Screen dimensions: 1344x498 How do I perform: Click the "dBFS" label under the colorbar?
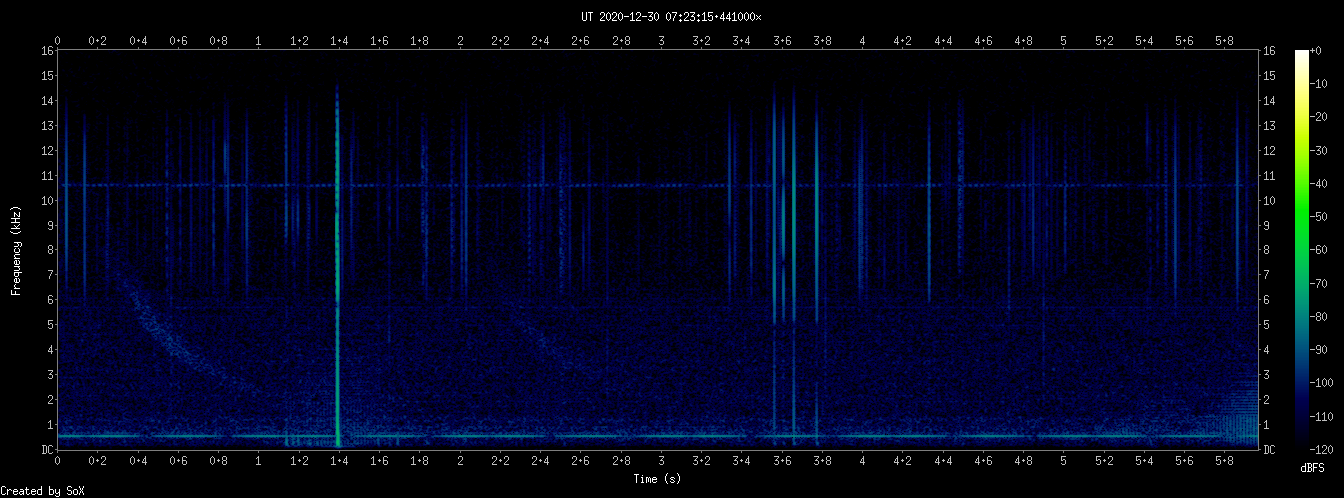tap(1313, 468)
